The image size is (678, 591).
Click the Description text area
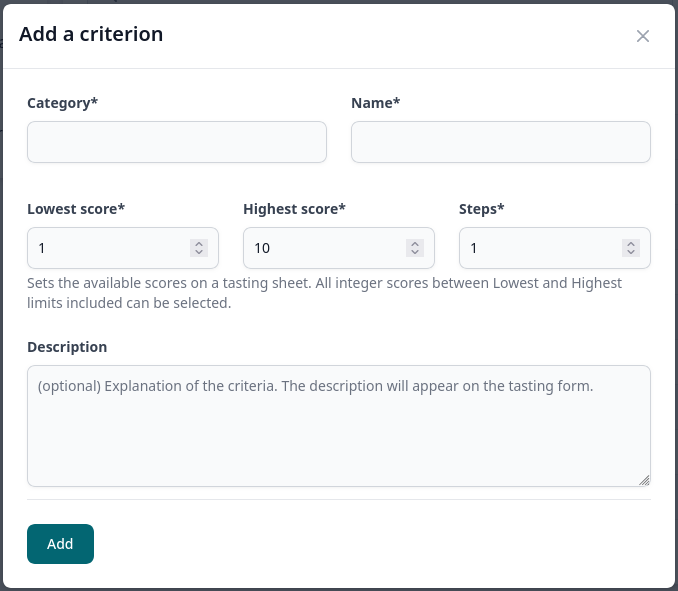(x=339, y=426)
